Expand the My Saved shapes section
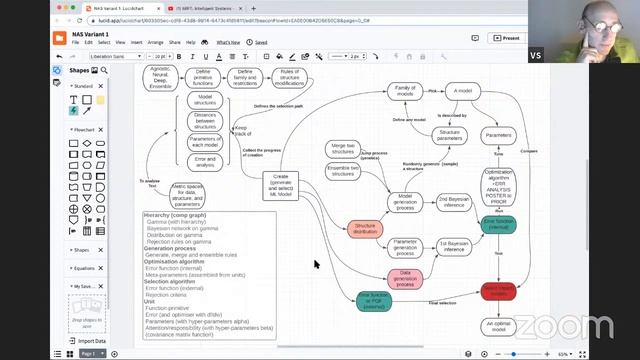 [82, 287]
